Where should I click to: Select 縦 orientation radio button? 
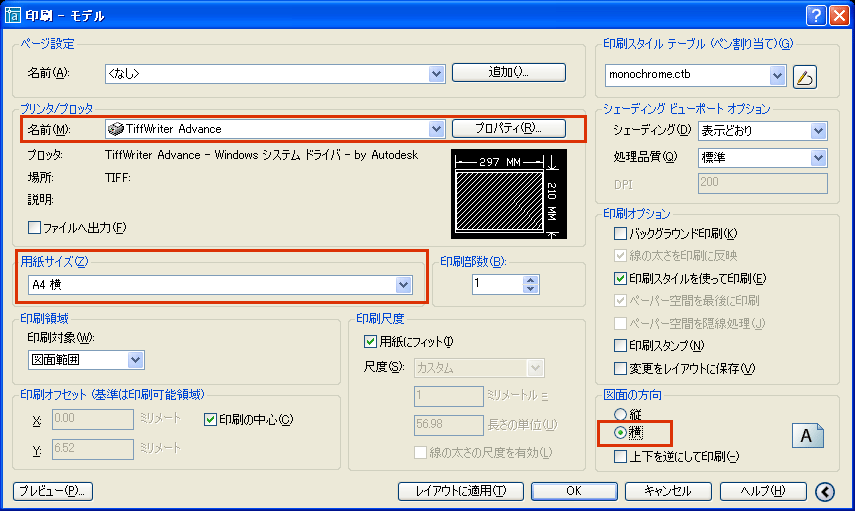click(x=620, y=414)
